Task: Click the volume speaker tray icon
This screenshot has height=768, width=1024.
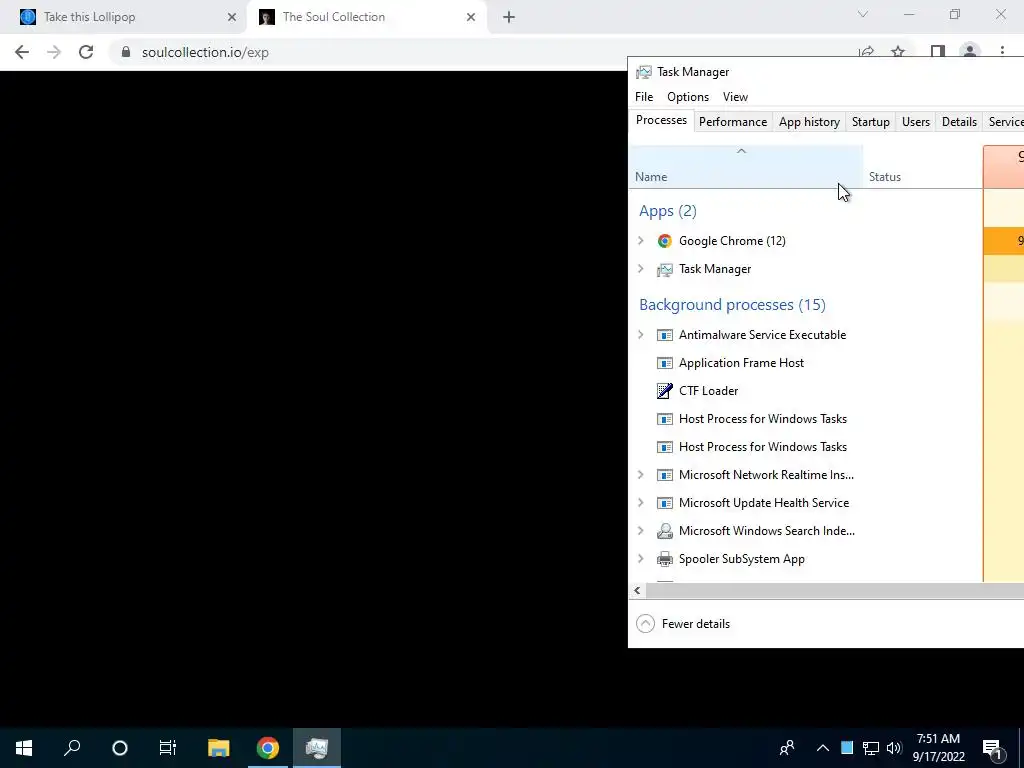Action: click(x=894, y=748)
